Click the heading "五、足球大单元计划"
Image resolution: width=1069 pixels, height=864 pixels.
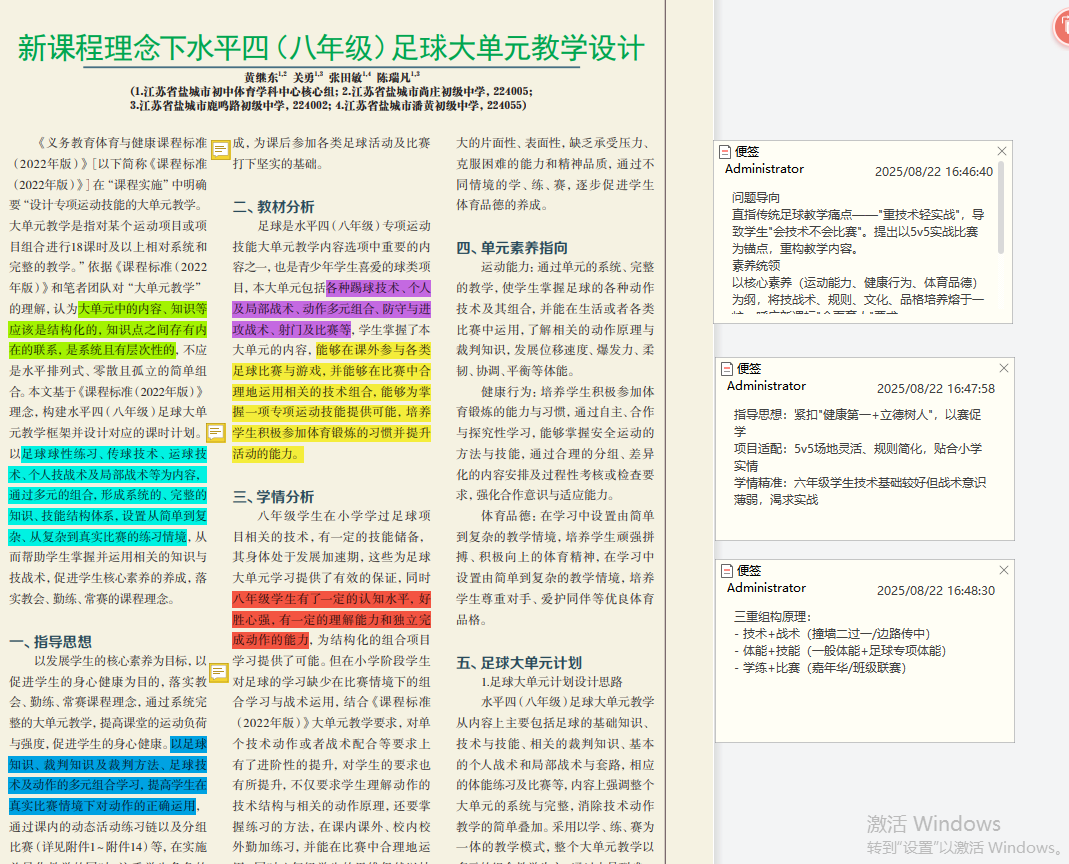[519, 663]
